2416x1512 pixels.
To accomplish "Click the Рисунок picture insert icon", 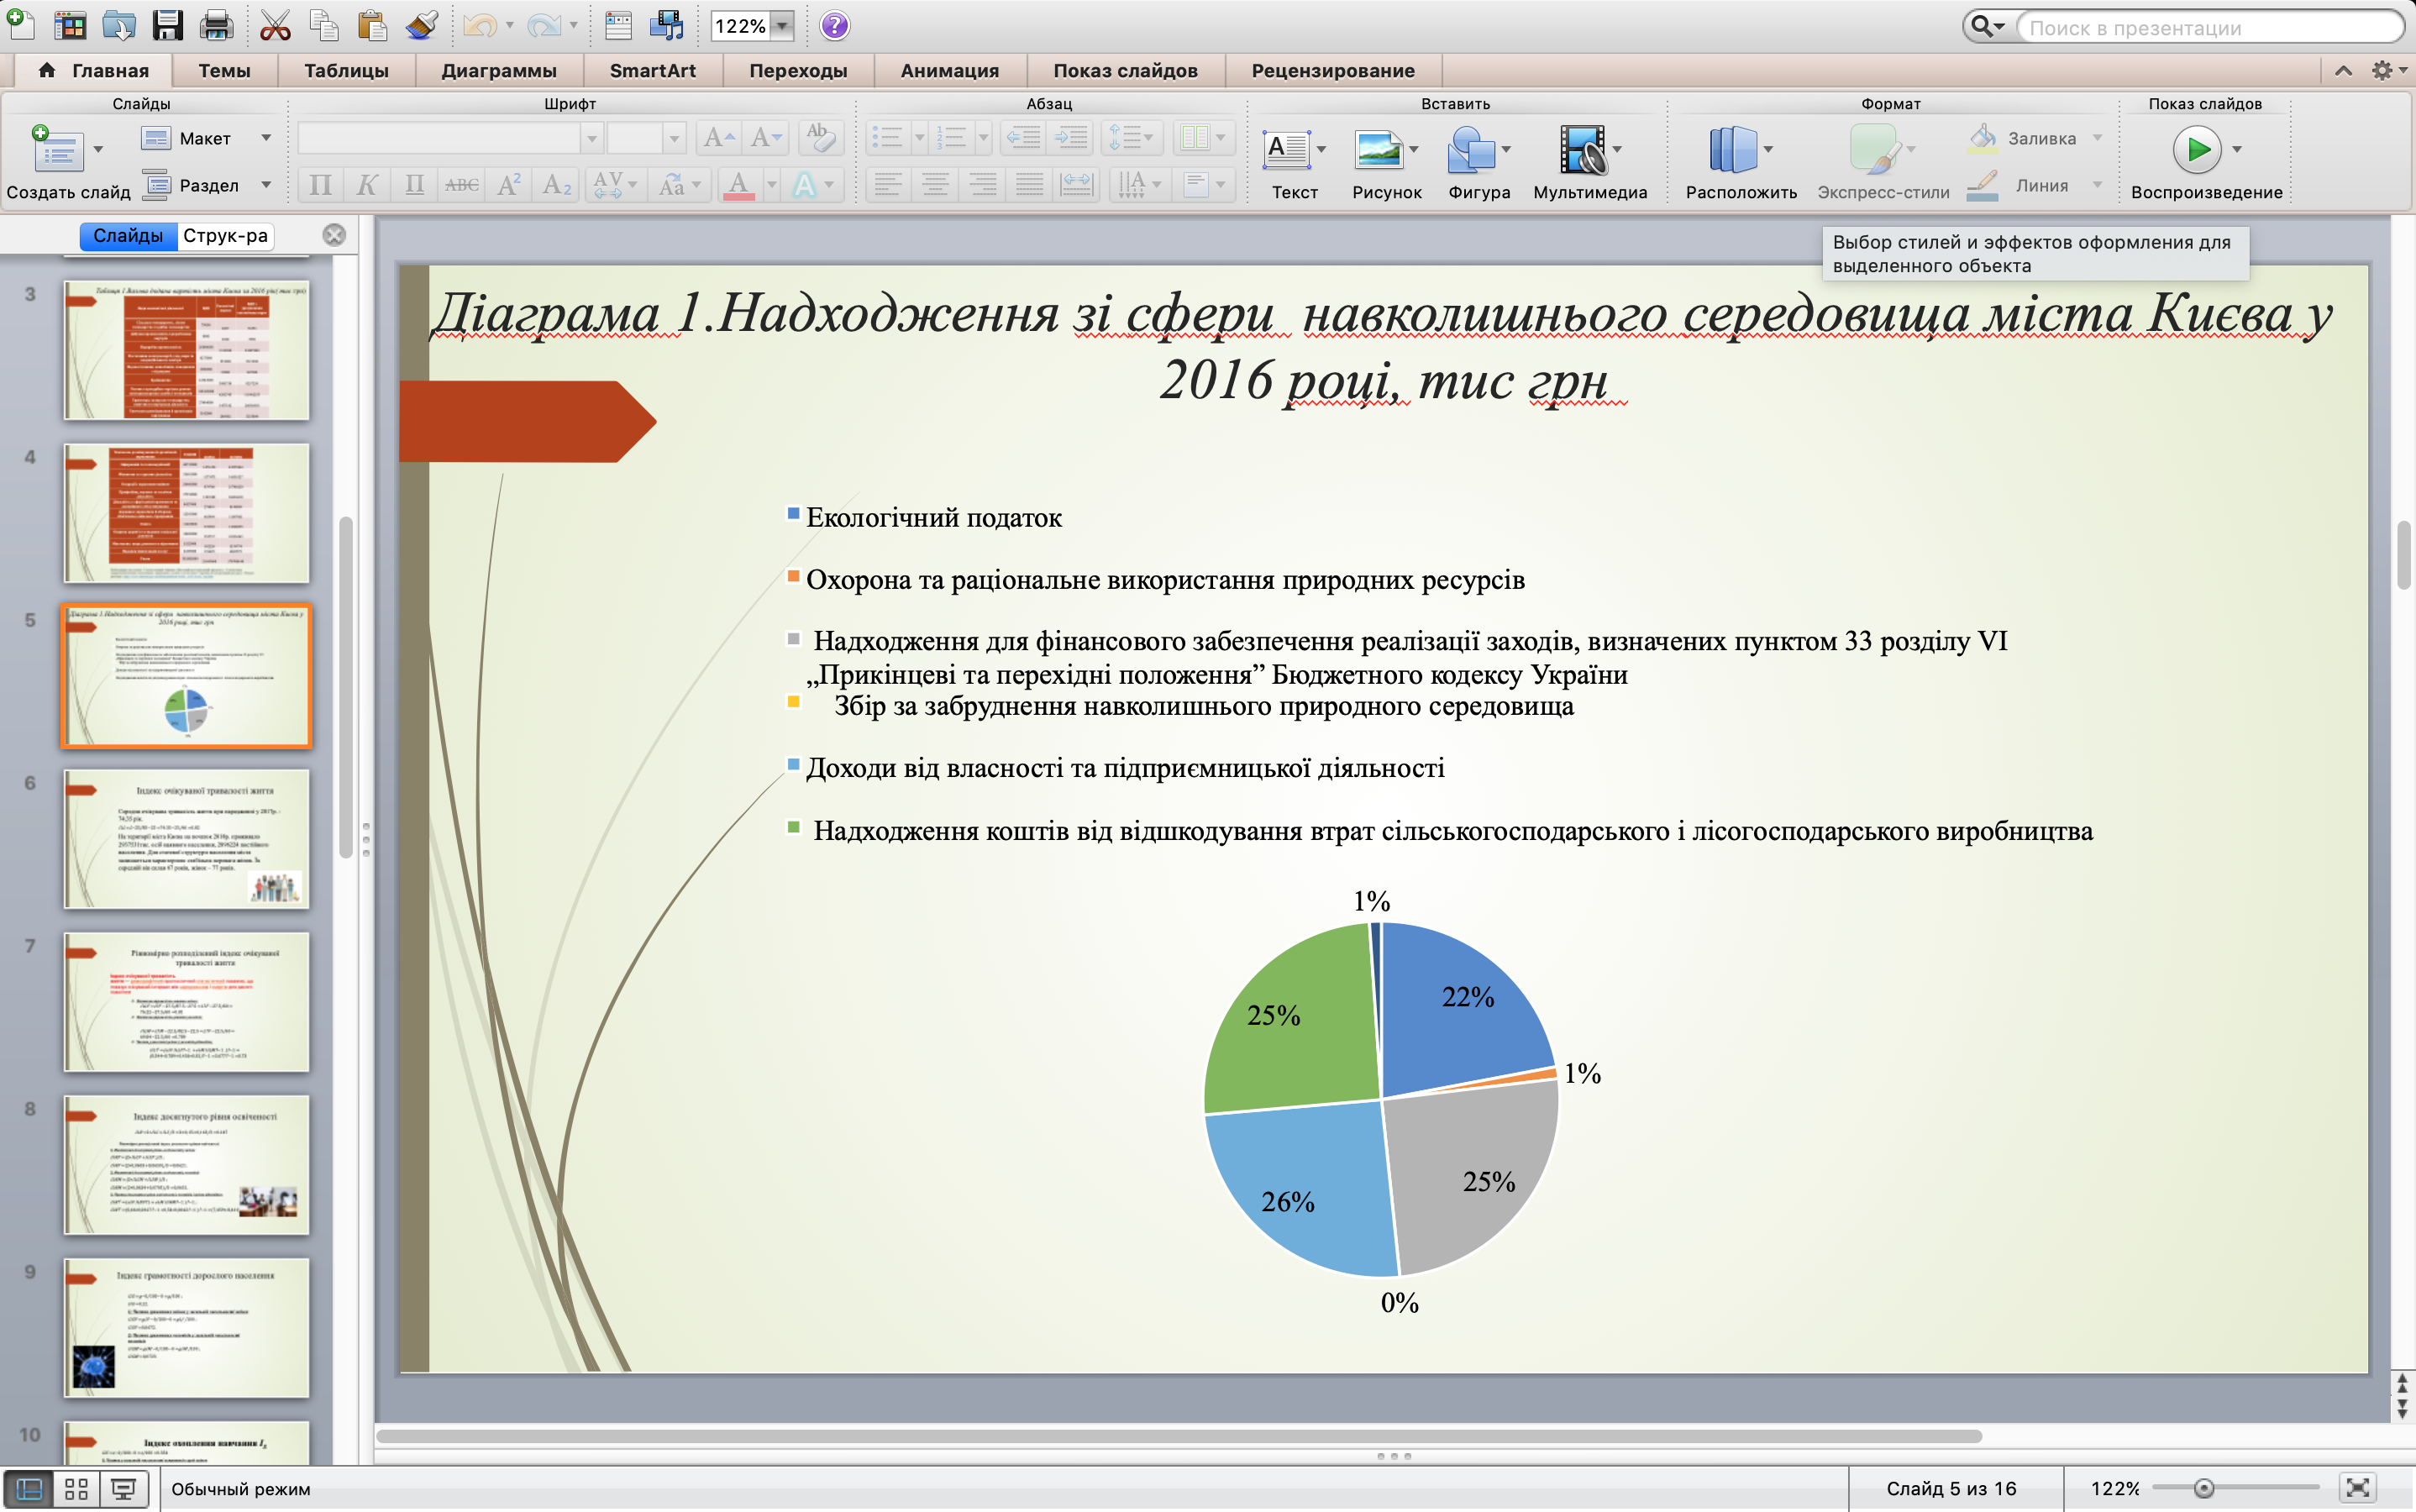I will [1378, 150].
